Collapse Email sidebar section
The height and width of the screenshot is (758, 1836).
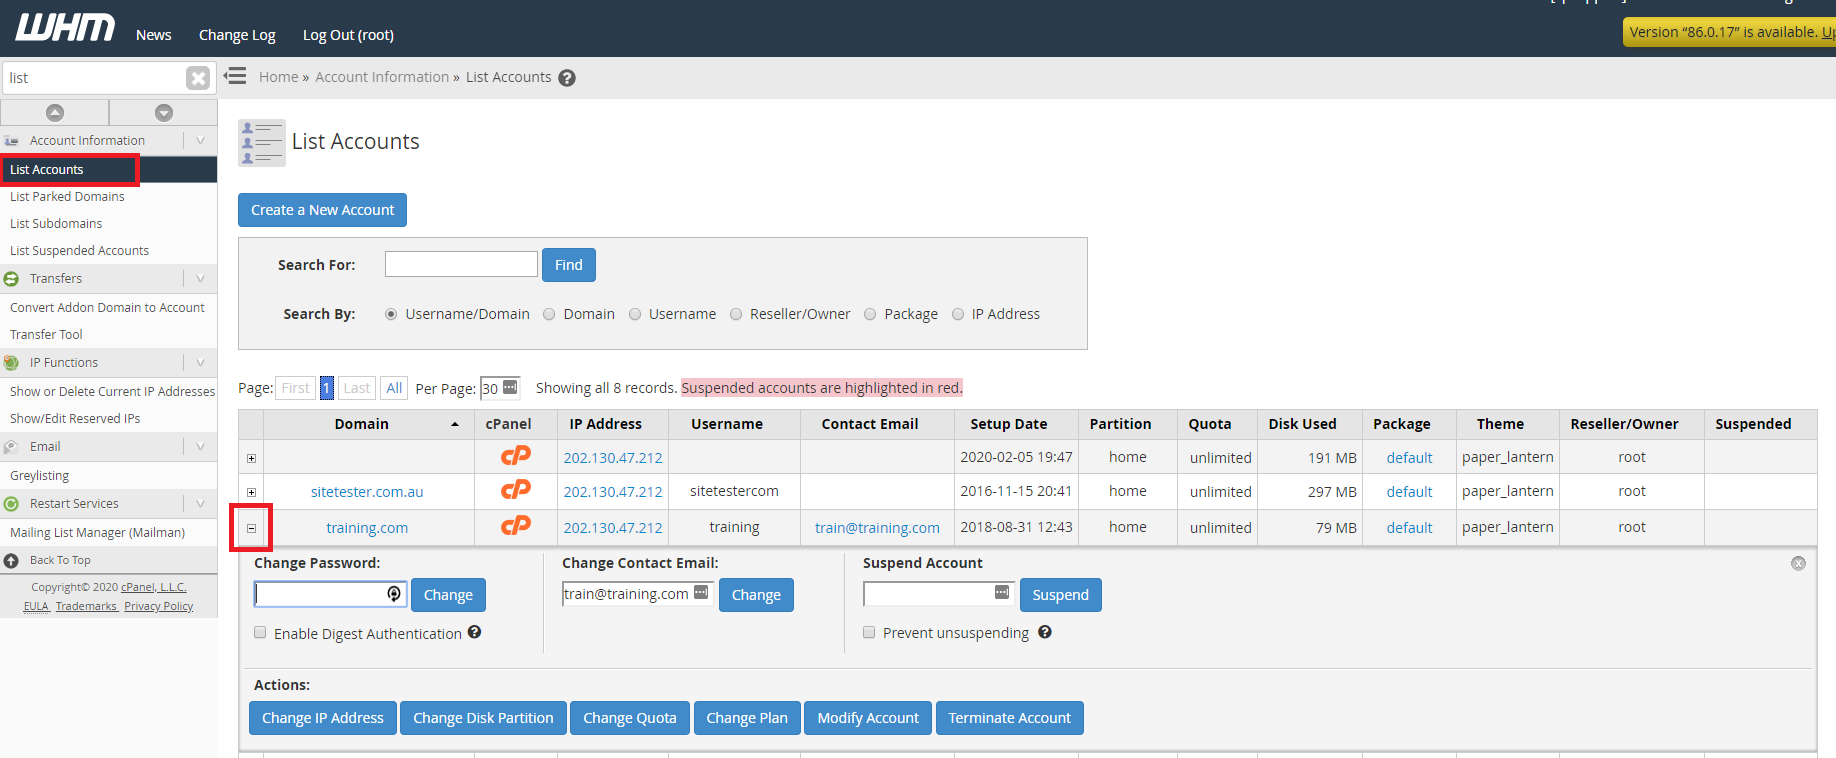[x=200, y=447]
